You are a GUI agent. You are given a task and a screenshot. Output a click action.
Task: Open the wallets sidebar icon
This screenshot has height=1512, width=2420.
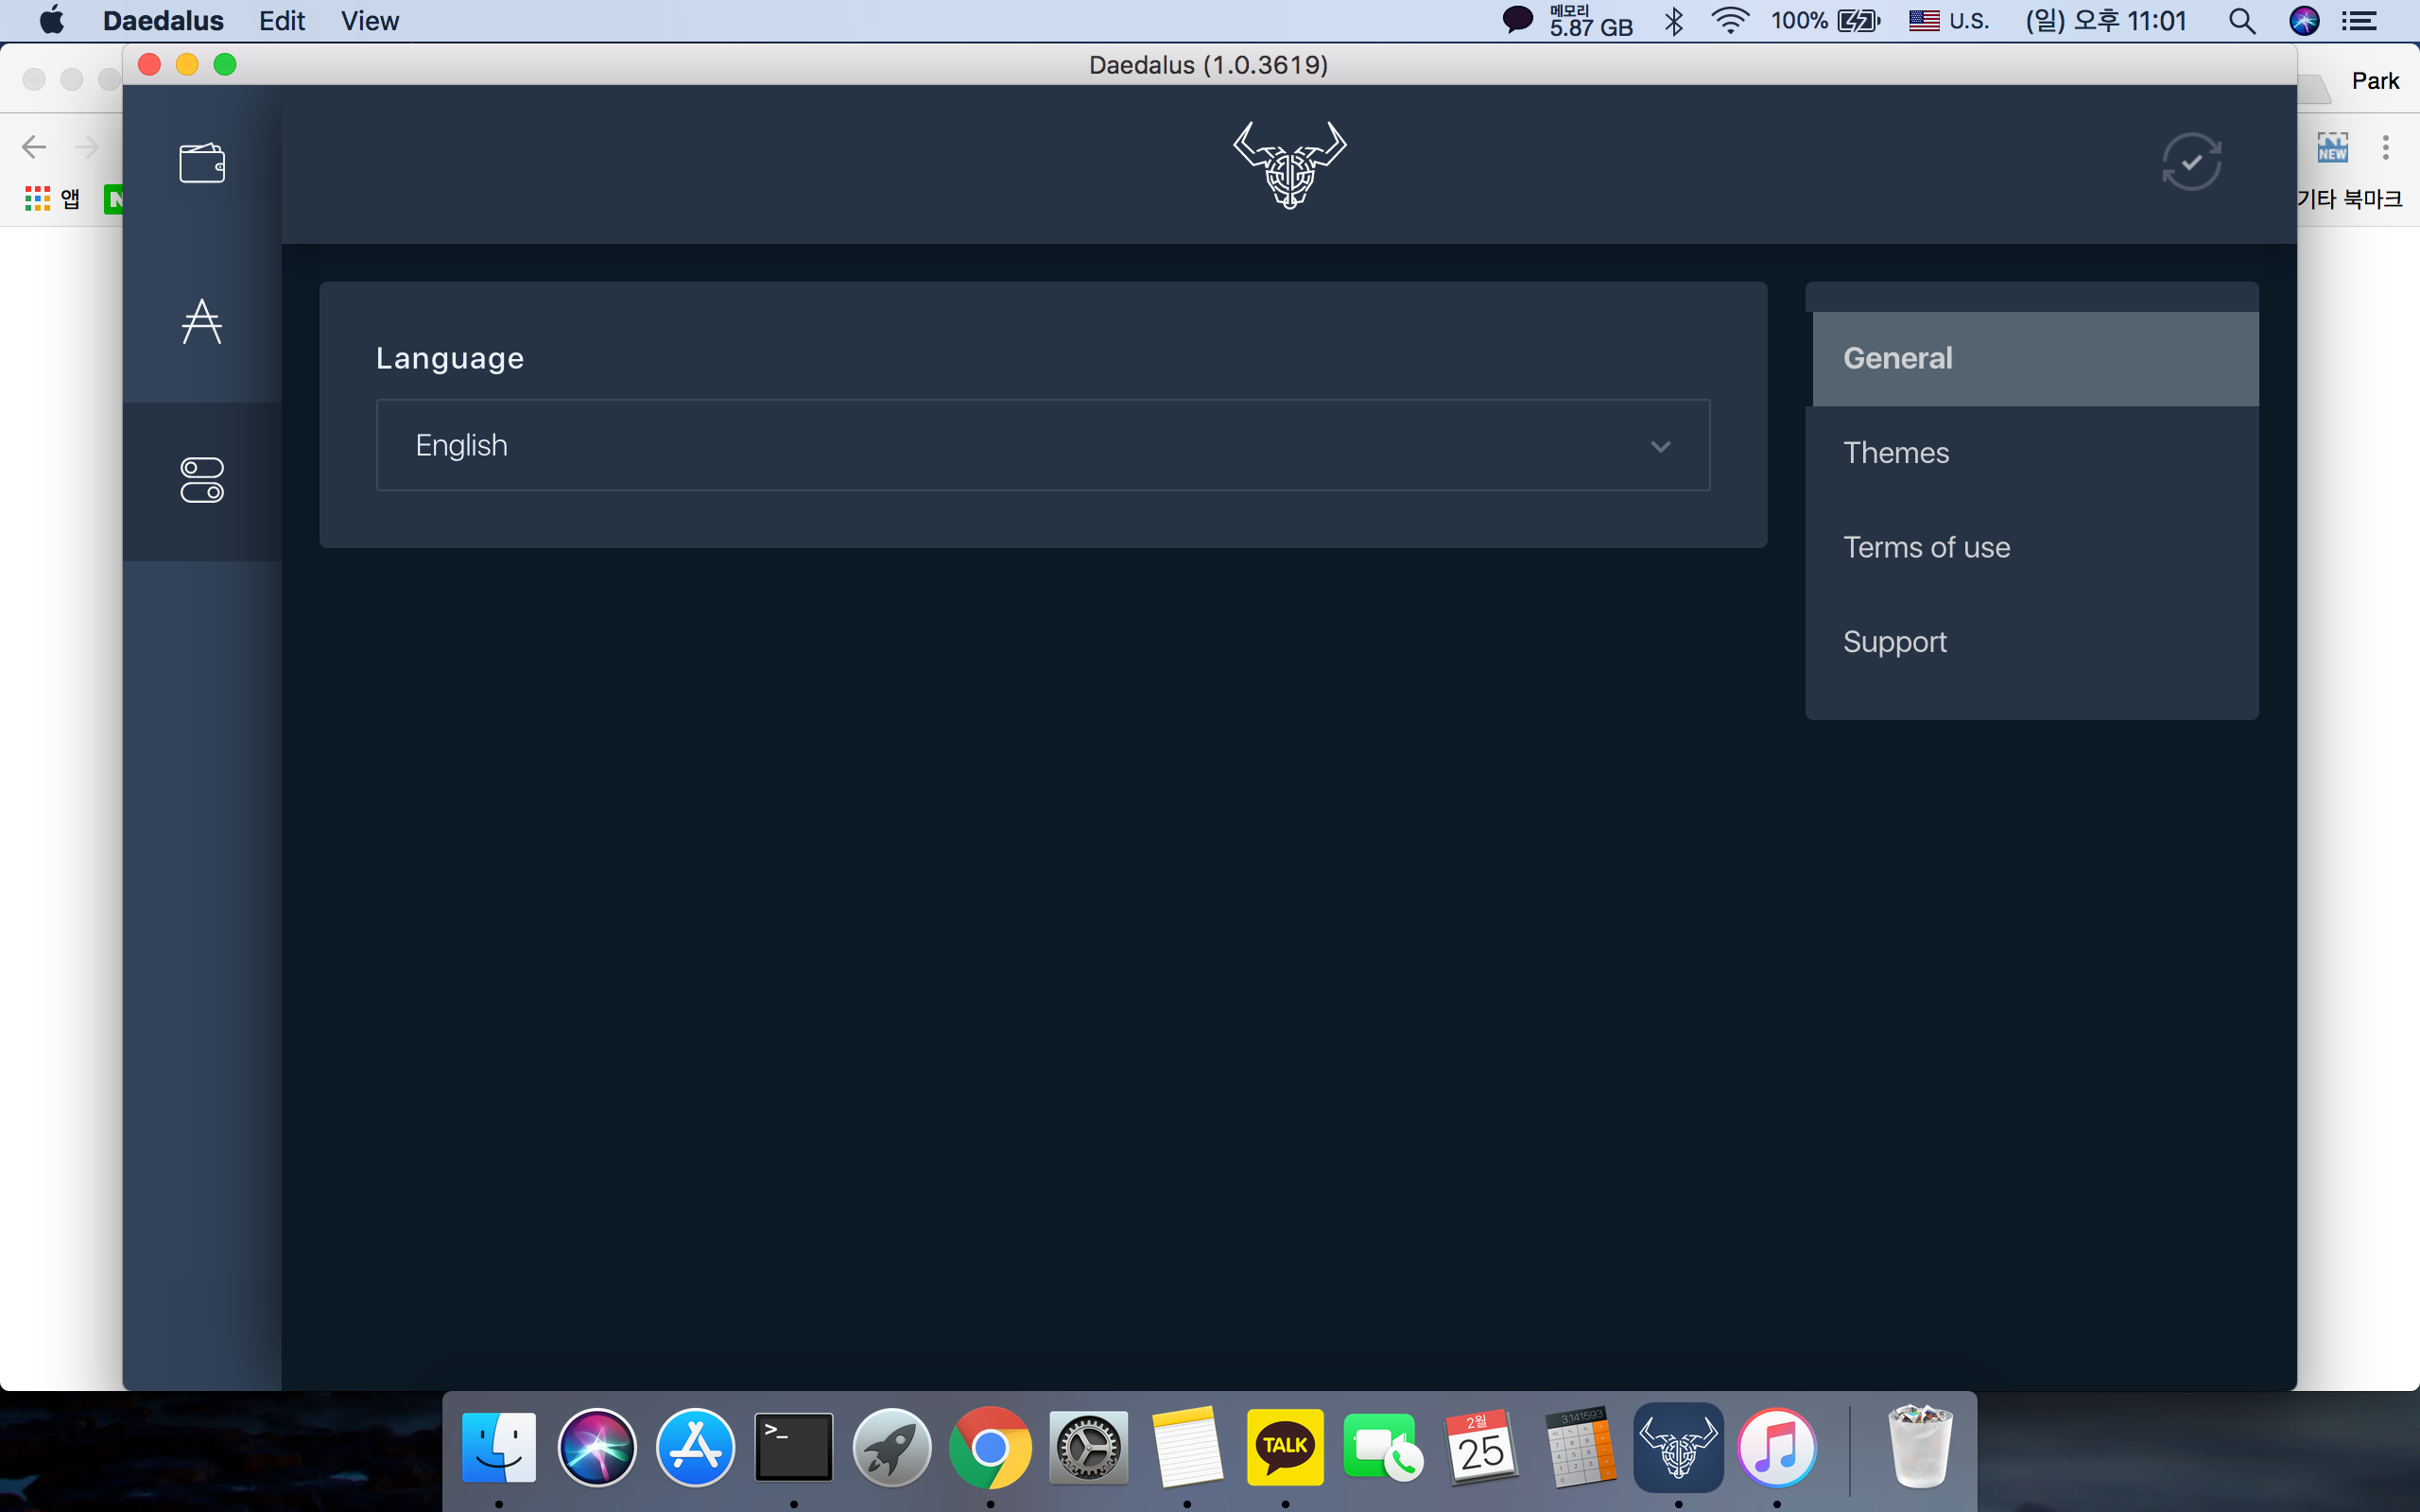point(202,163)
